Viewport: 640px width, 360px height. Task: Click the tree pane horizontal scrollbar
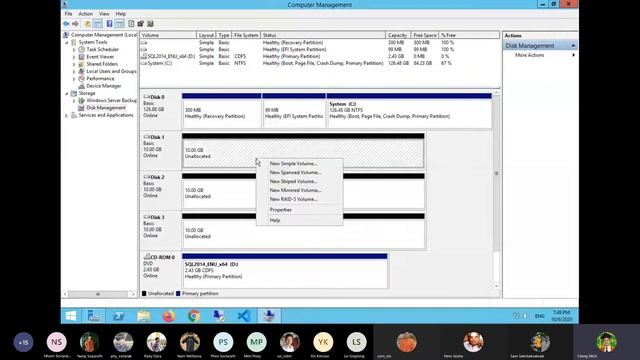click(98, 294)
